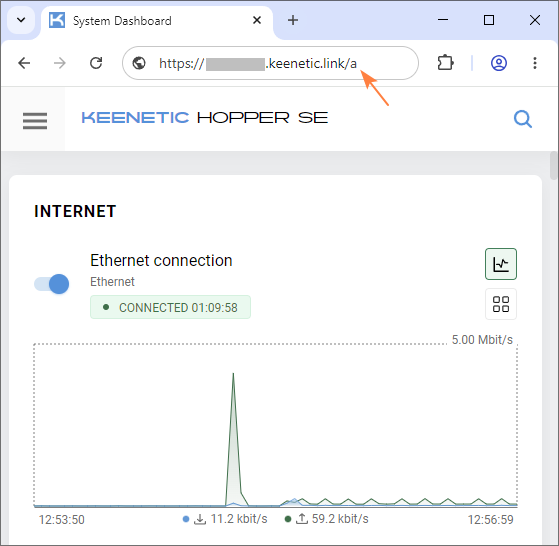Reload the System Dashboard page
This screenshot has width=559, height=546.
(96, 63)
